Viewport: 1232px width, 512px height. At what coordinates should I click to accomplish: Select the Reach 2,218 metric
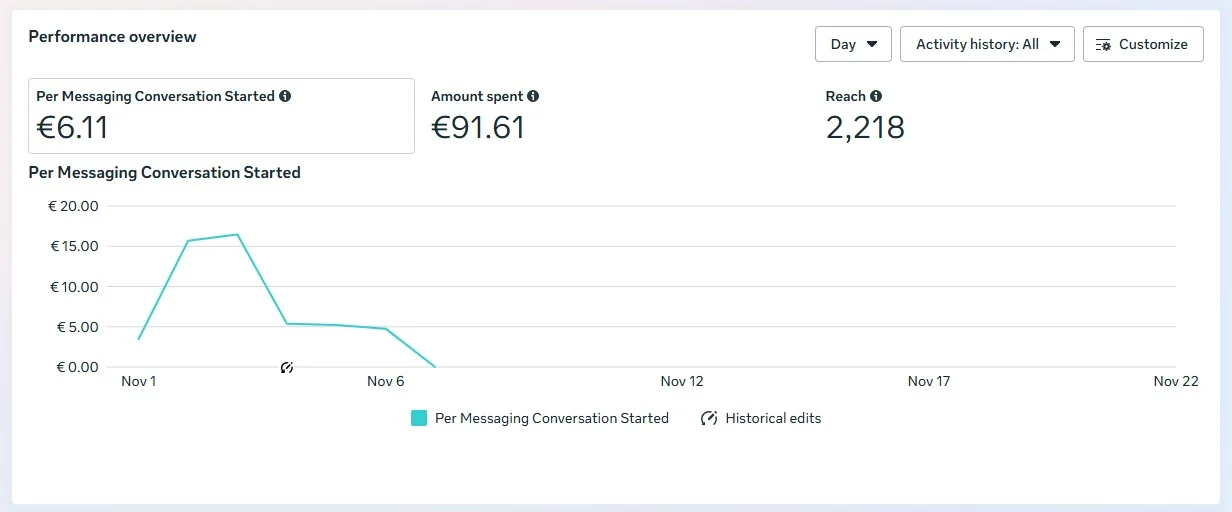point(865,127)
